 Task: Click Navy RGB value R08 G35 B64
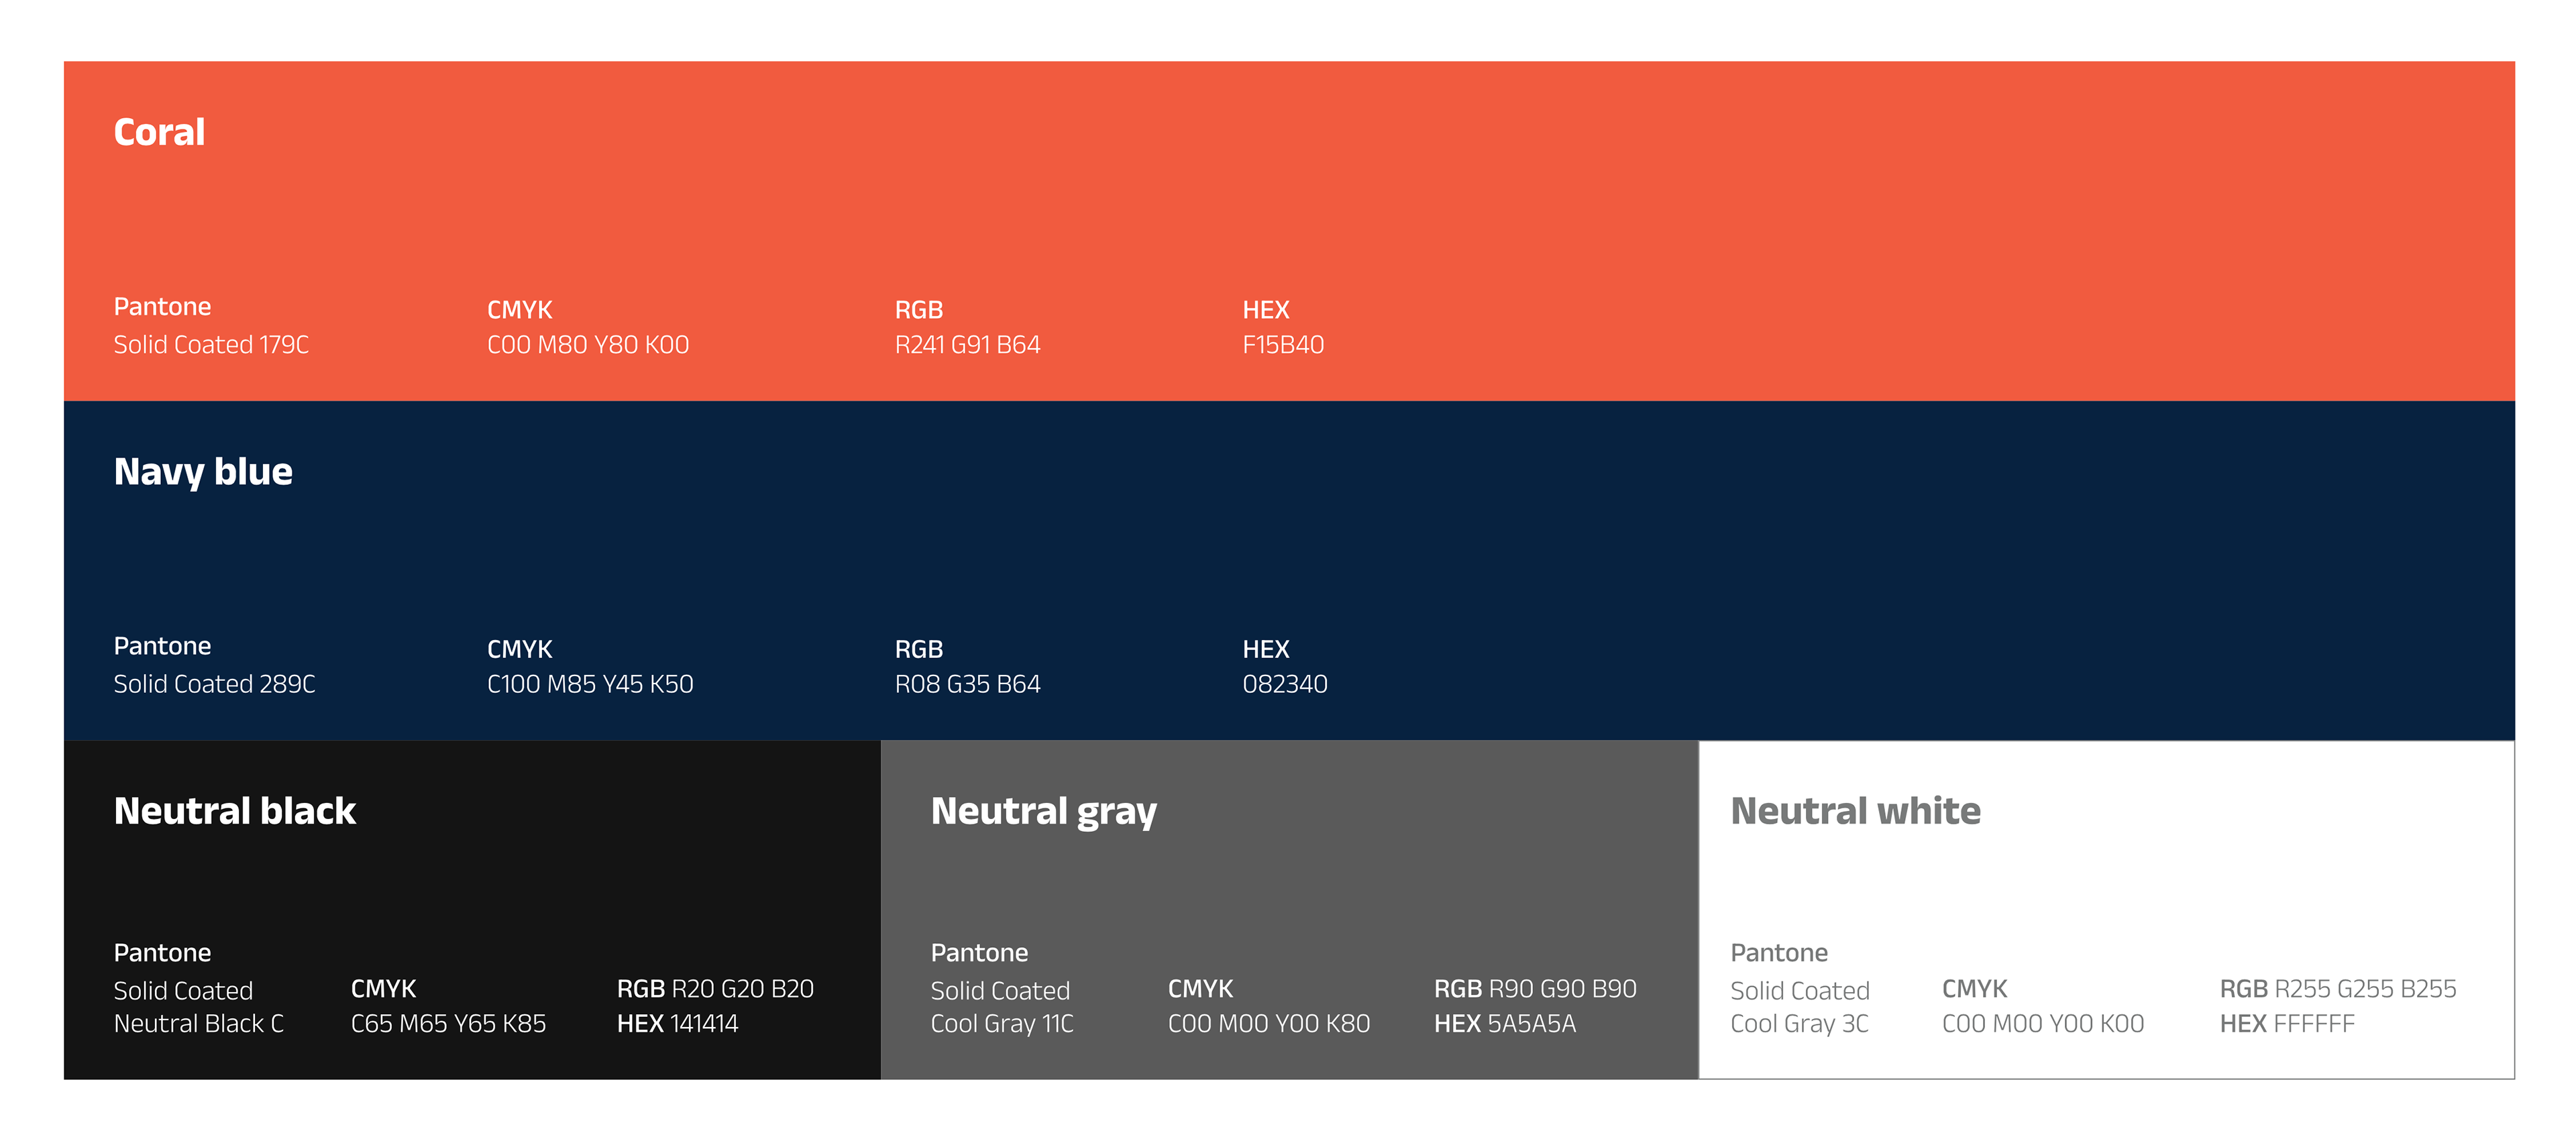click(967, 684)
